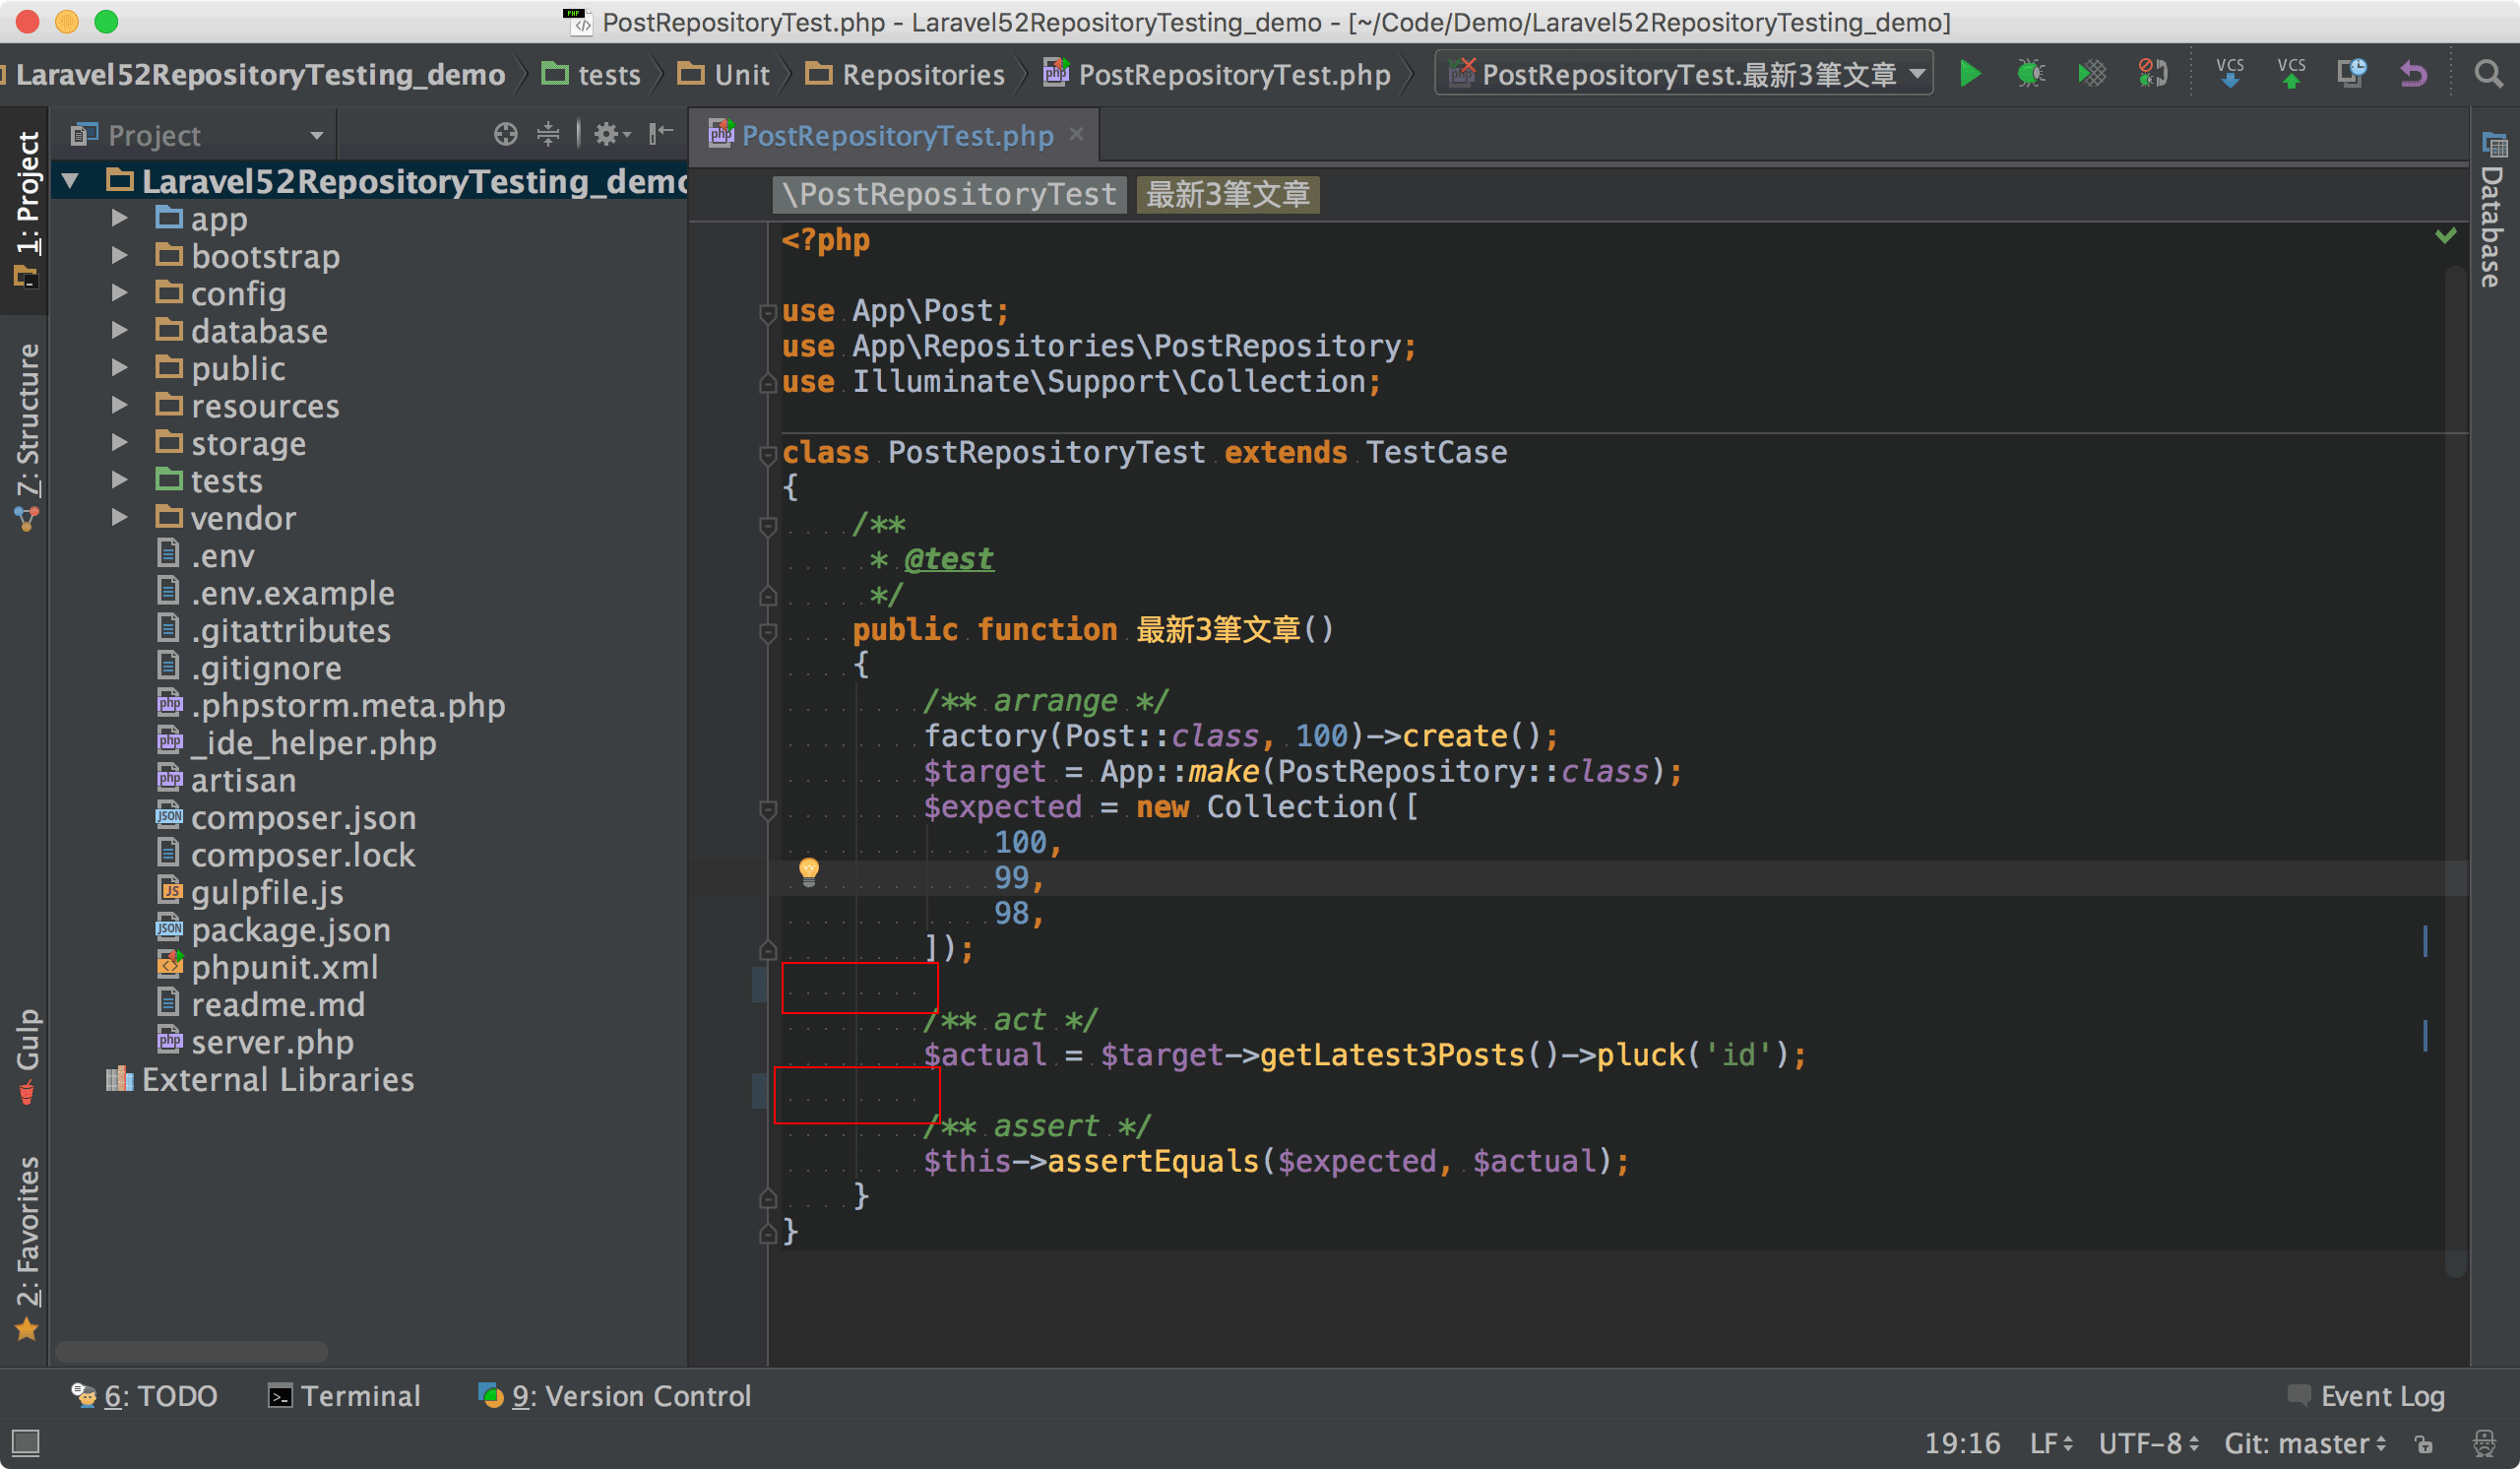Viewport: 2520px width, 1469px height.
Task: Expand the app folder
Action: pos(119,218)
